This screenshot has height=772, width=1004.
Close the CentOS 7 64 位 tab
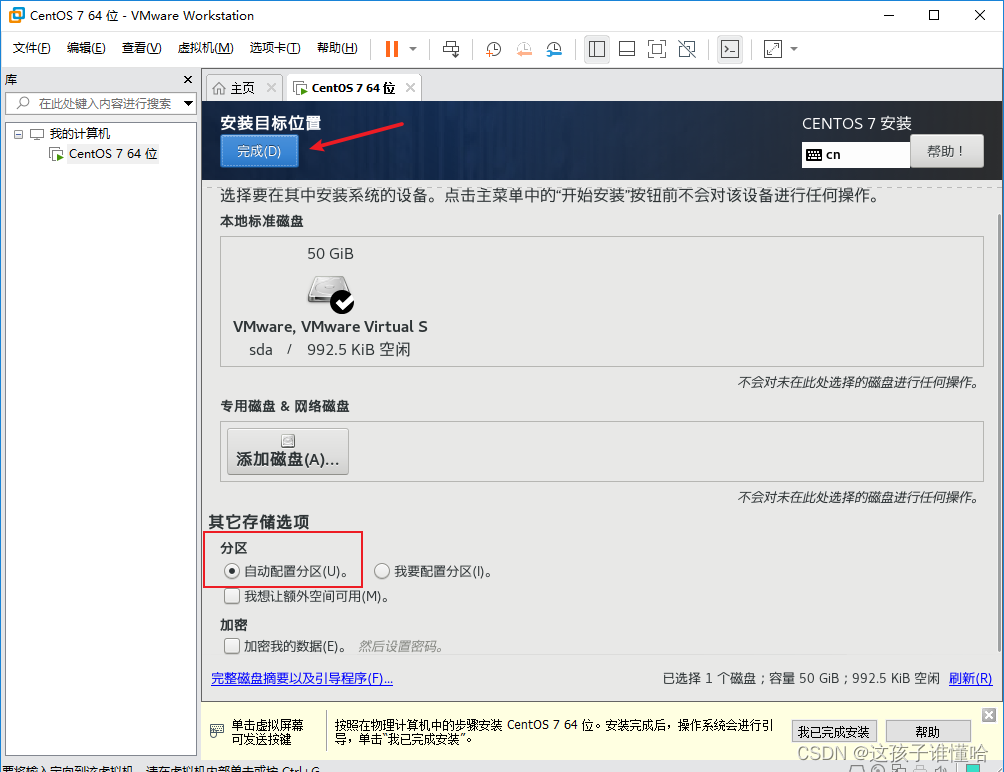pyautogui.click(x=410, y=88)
